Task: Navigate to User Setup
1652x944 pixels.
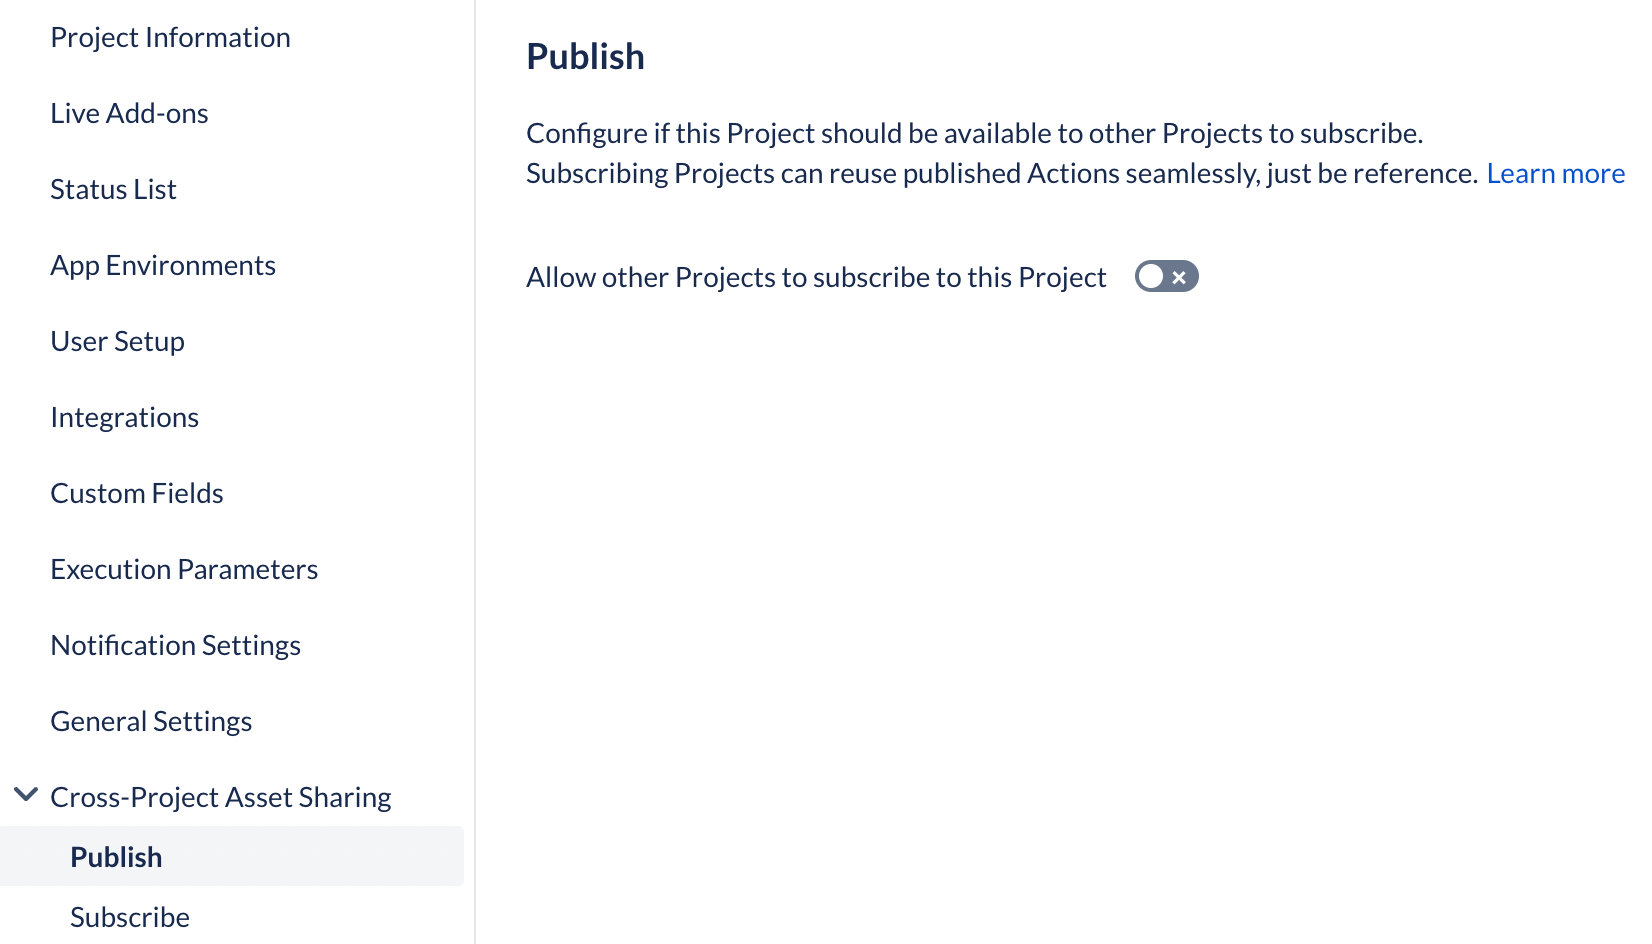Action: [x=117, y=342]
